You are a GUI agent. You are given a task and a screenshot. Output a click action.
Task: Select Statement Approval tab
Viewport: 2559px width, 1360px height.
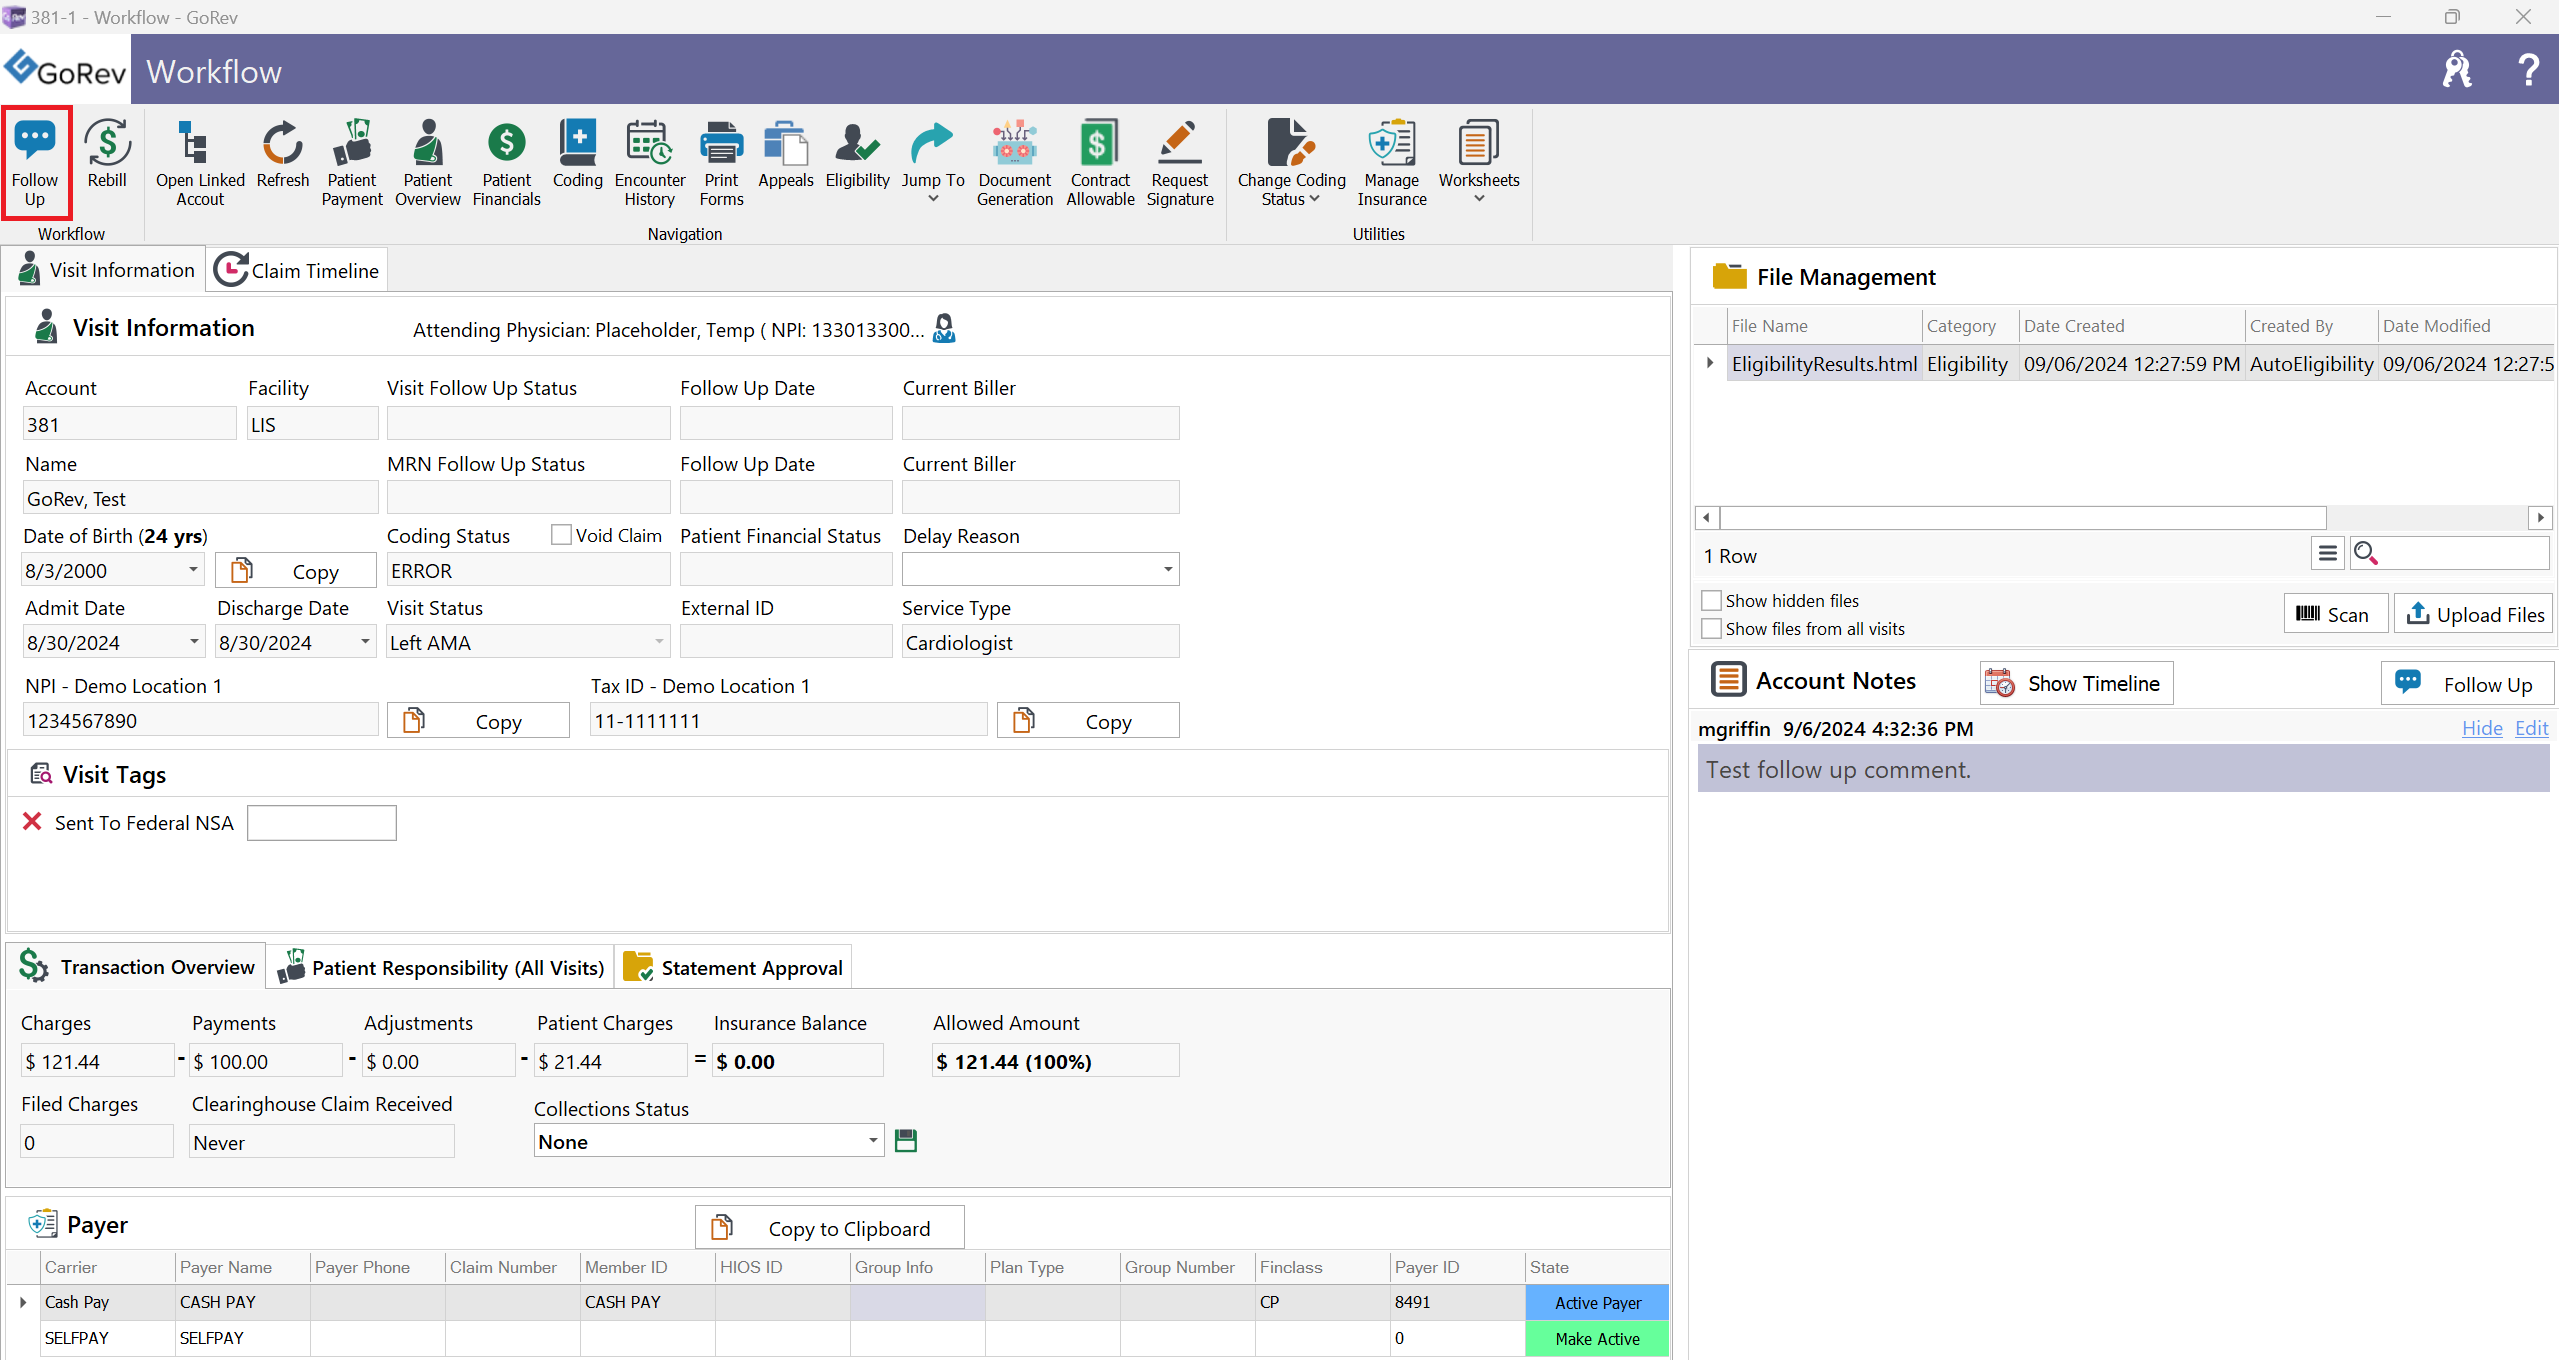coord(733,967)
